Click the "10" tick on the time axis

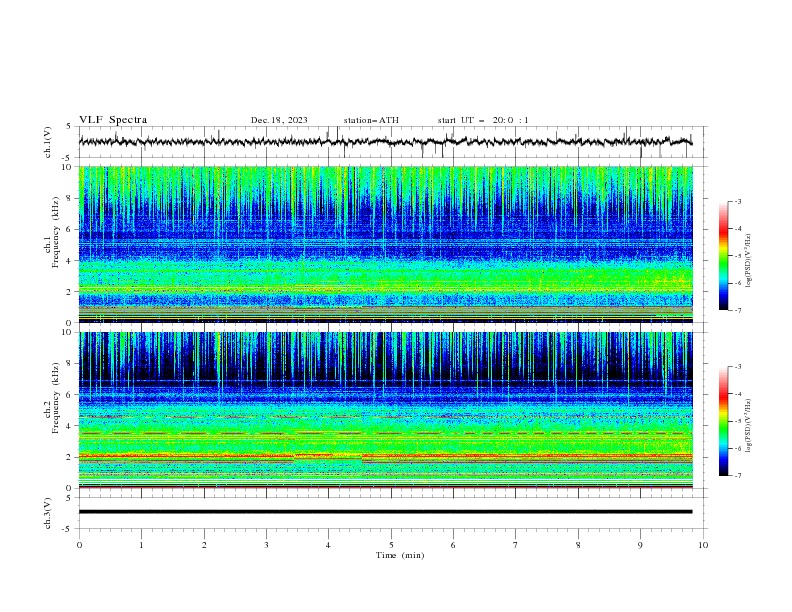click(x=703, y=545)
